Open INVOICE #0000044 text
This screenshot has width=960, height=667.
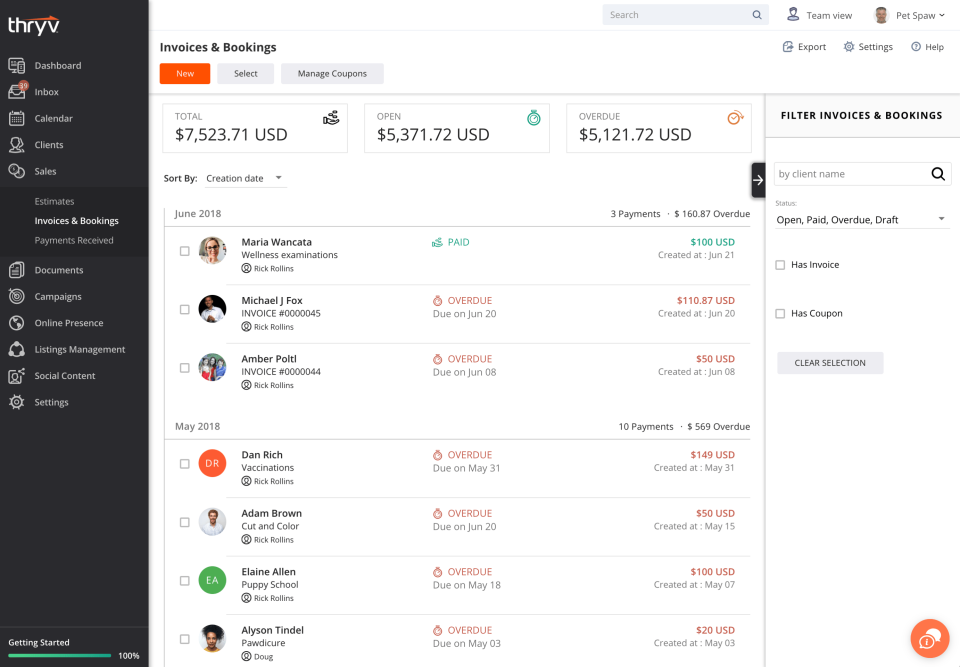[281, 371]
